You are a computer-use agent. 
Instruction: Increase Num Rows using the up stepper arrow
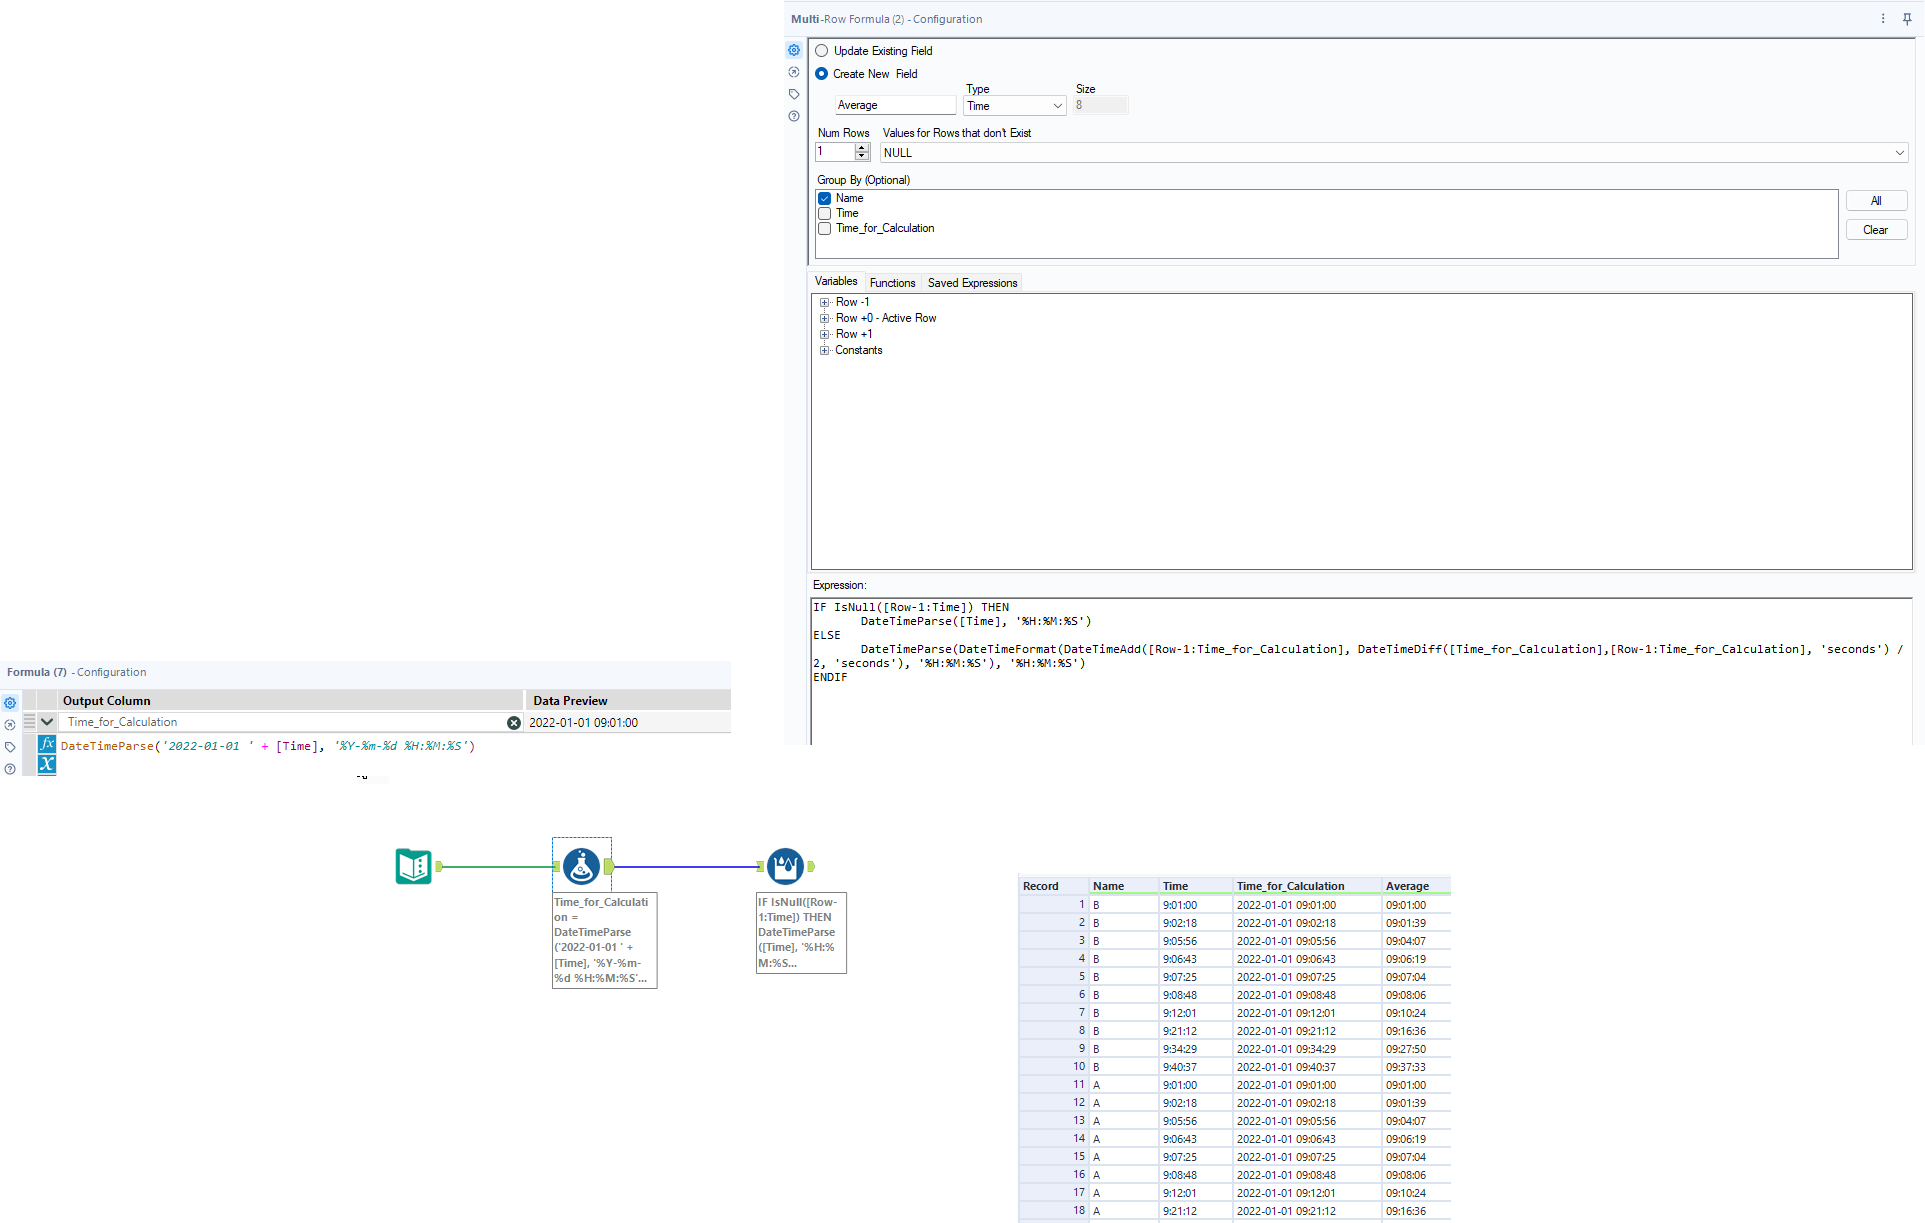(862, 148)
